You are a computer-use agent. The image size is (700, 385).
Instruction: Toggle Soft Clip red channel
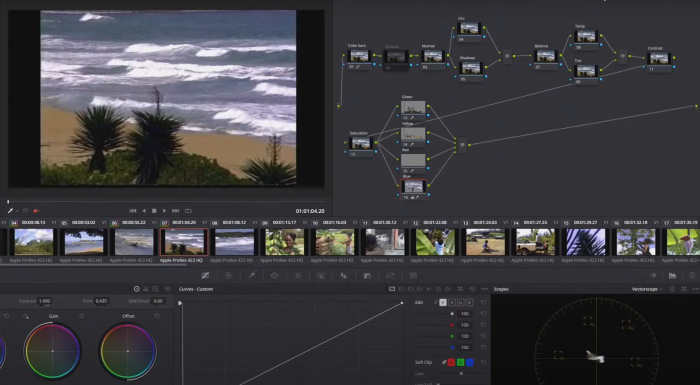451,362
